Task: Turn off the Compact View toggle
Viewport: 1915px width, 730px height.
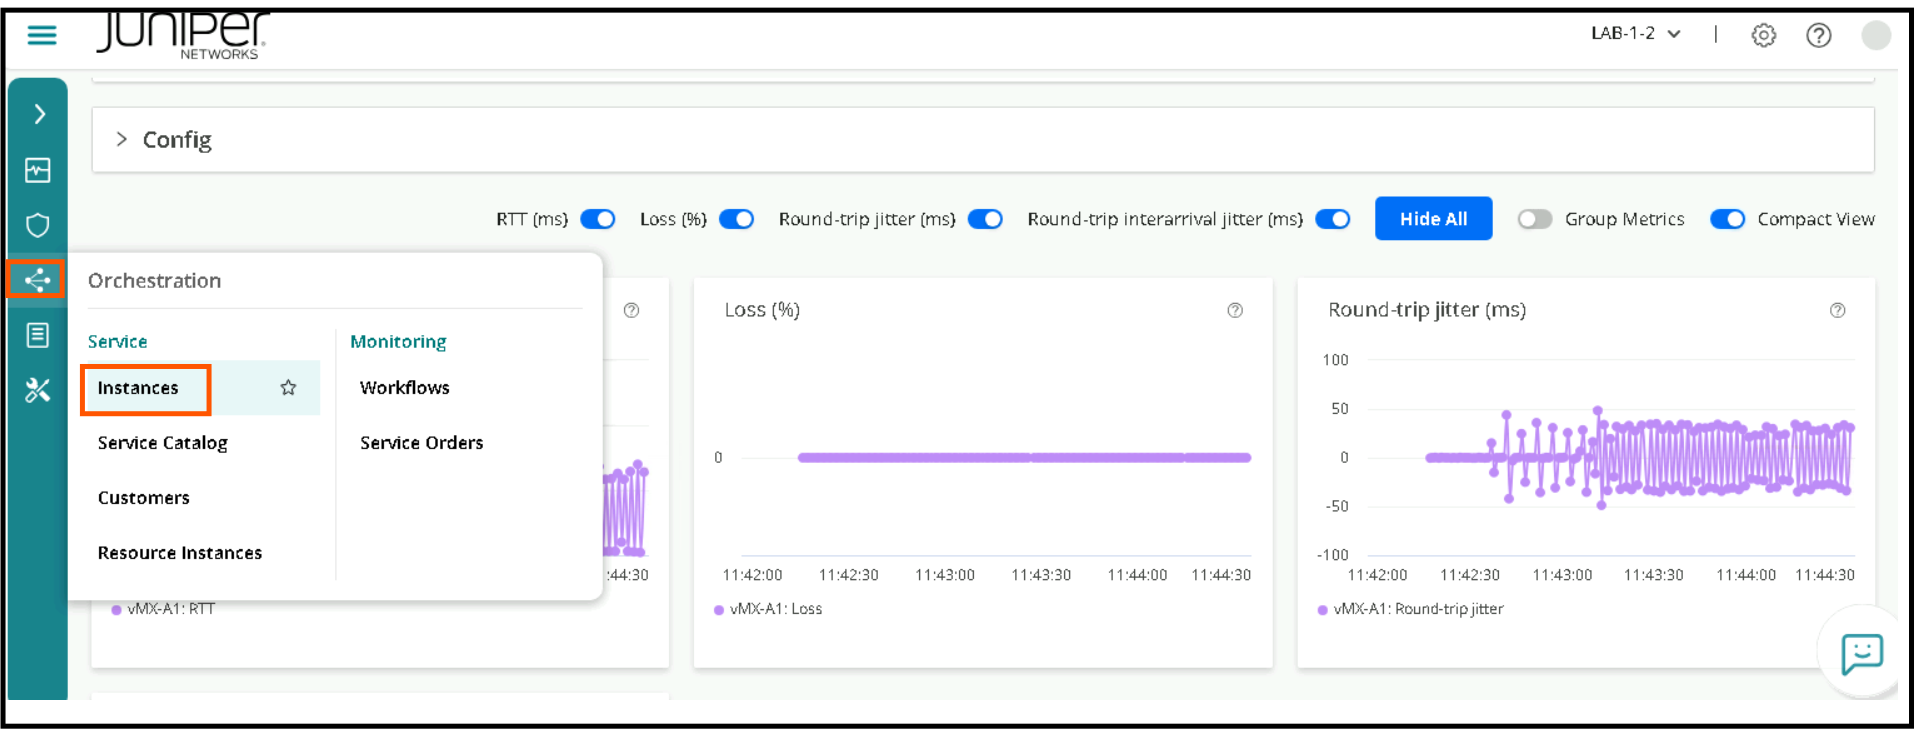Action: [x=1727, y=219]
